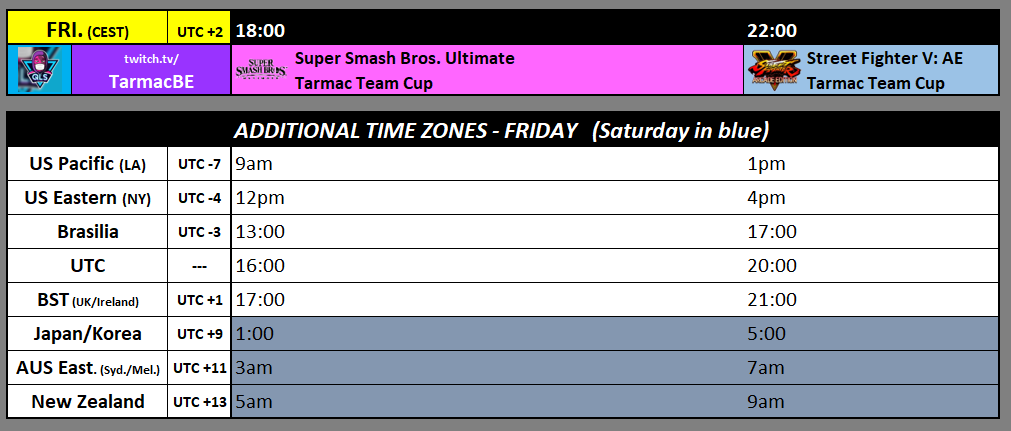Click the UTC +13 offset cell
The width and height of the screenshot is (1011, 431).
tap(199, 401)
